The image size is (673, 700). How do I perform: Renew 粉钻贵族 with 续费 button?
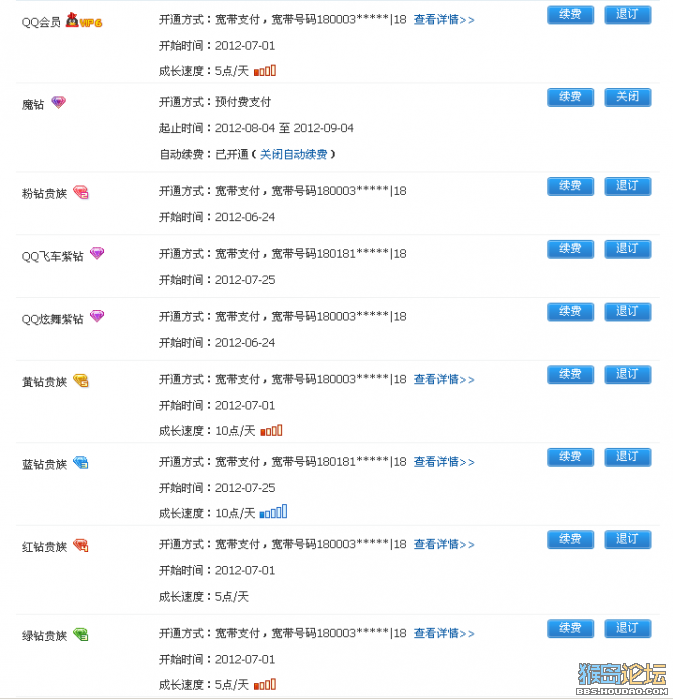pos(570,186)
